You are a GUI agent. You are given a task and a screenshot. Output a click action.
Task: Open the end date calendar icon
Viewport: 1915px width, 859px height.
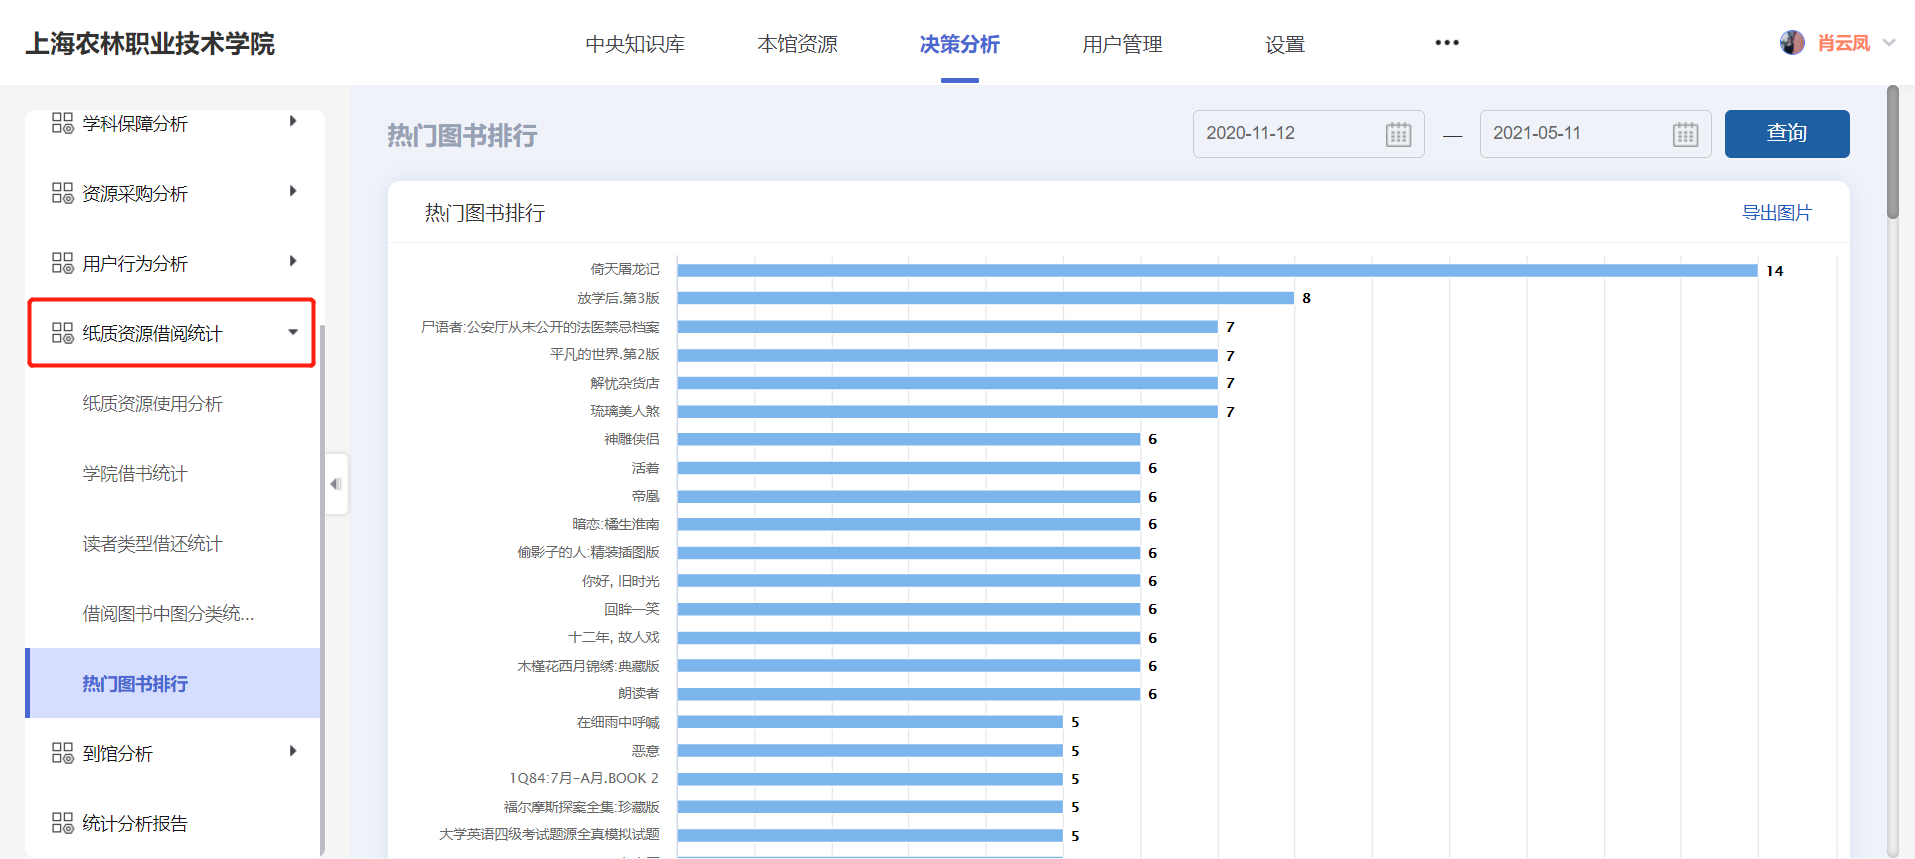click(1685, 134)
